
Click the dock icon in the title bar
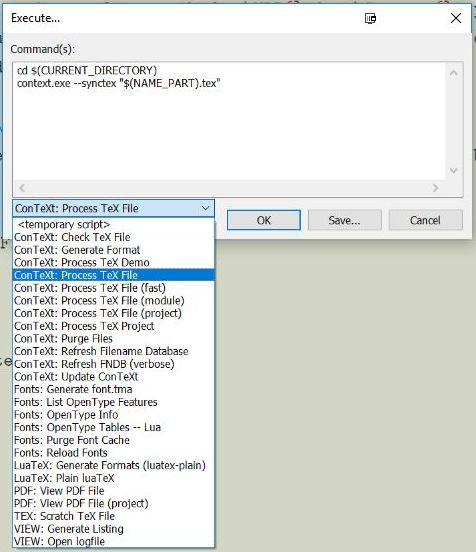click(x=370, y=18)
